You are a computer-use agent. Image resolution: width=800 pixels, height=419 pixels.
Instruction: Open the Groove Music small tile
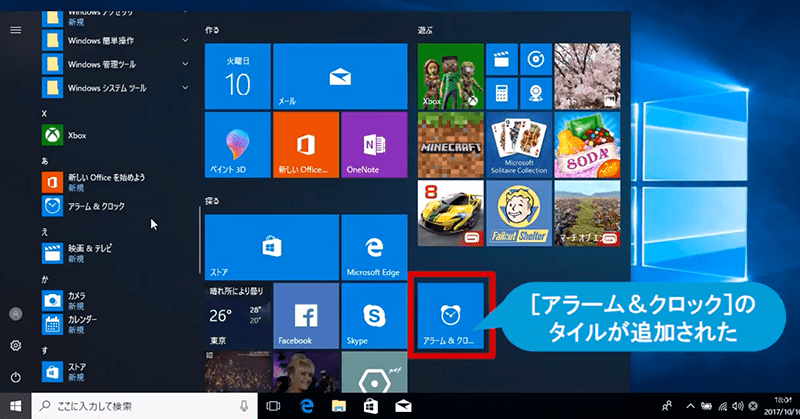coord(536,59)
